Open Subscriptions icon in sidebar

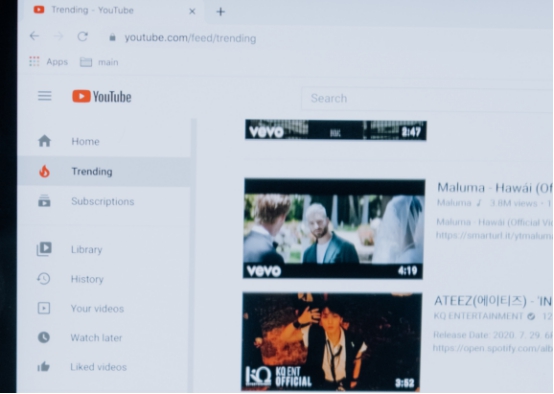click(44, 201)
